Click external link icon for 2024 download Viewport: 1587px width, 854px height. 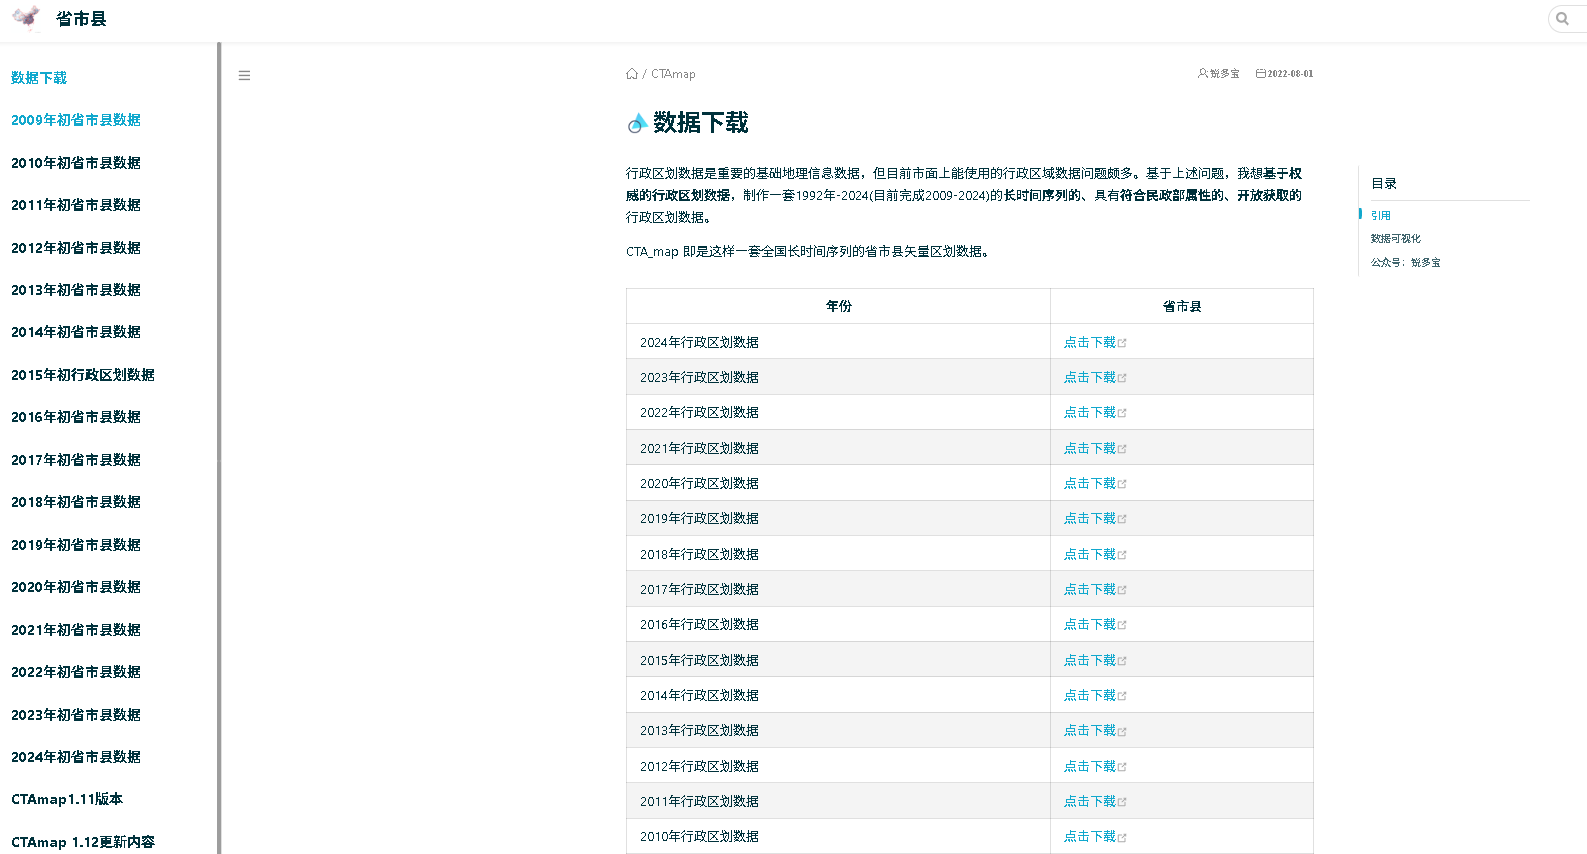coord(1122,343)
